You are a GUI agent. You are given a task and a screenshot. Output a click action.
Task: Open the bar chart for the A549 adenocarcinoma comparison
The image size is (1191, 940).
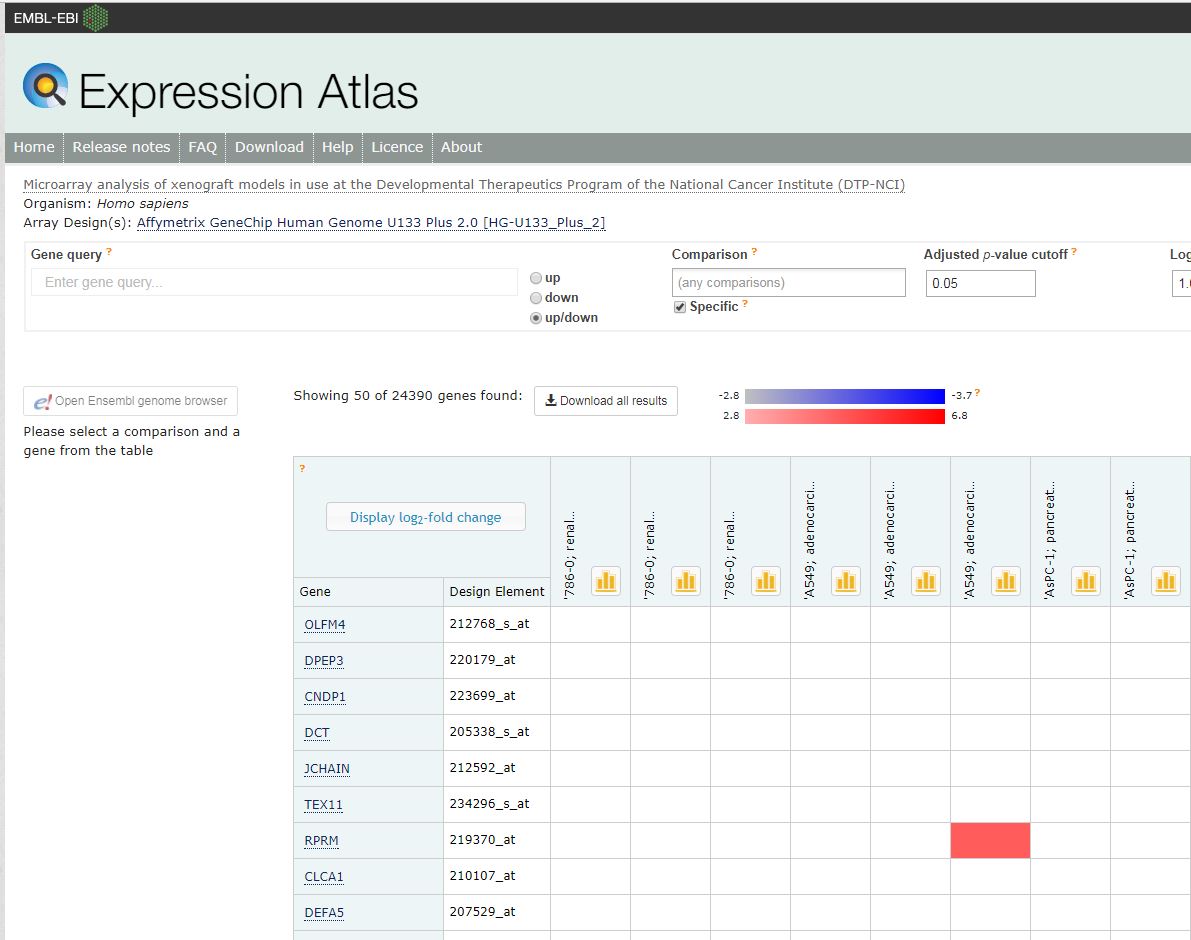846,581
